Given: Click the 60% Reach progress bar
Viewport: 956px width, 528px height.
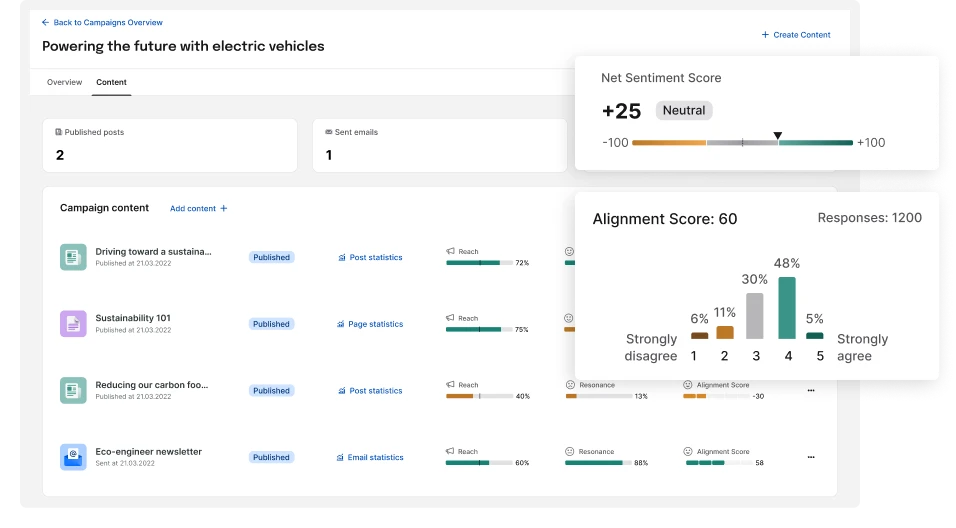Looking at the screenshot, I should 479,463.
